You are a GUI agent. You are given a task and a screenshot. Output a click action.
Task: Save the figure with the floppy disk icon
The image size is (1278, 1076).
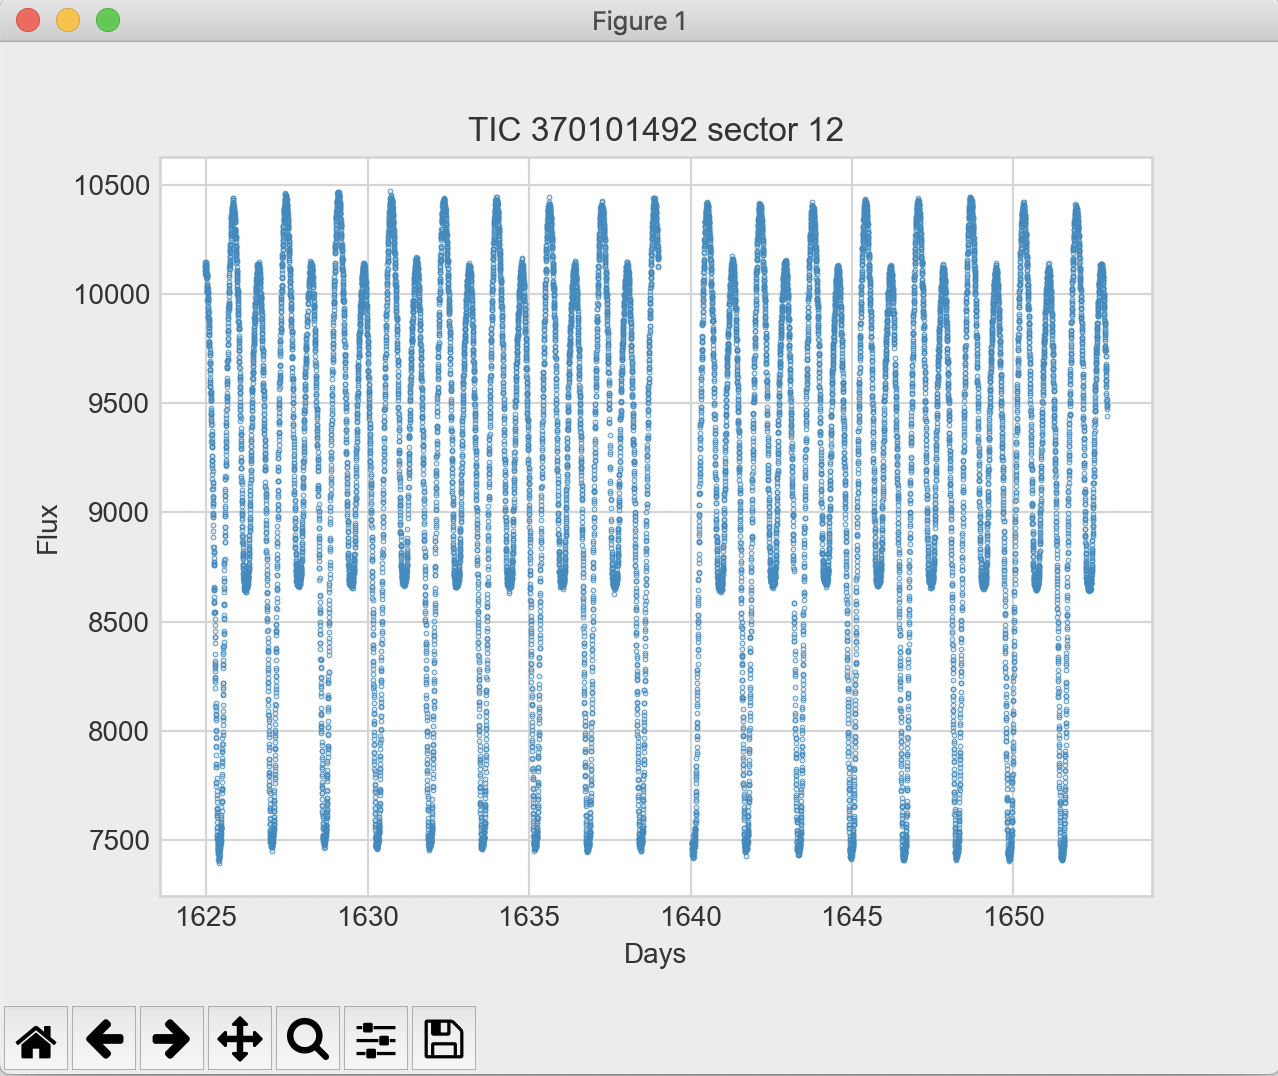point(444,1039)
